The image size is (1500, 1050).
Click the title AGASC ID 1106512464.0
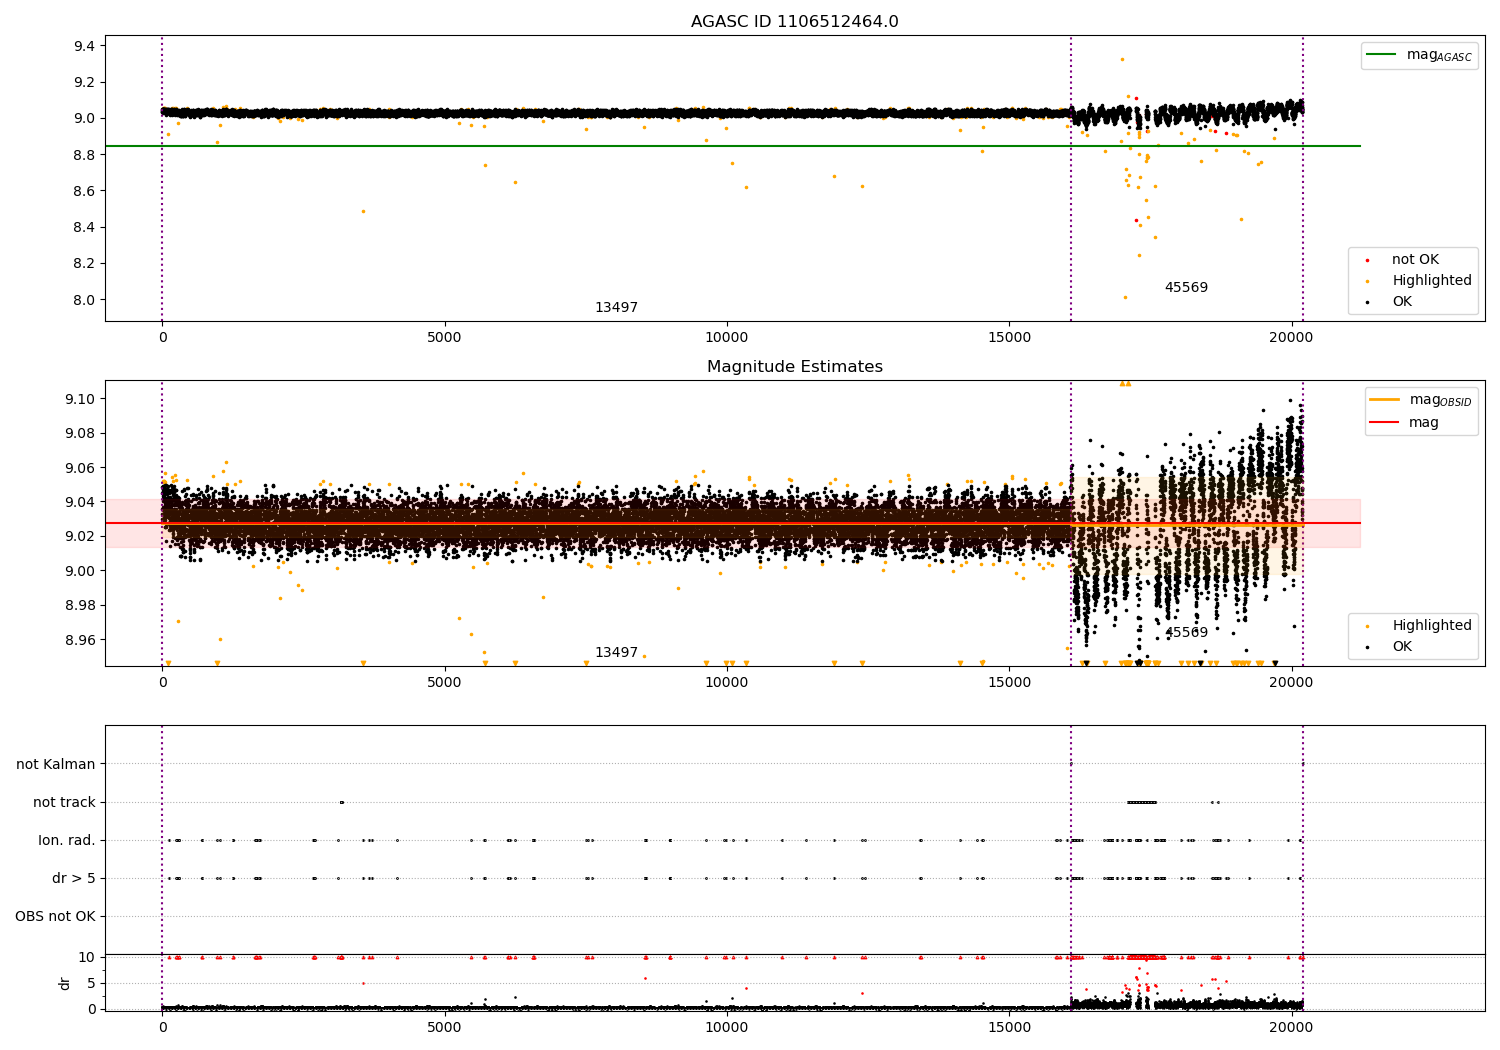click(x=794, y=22)
